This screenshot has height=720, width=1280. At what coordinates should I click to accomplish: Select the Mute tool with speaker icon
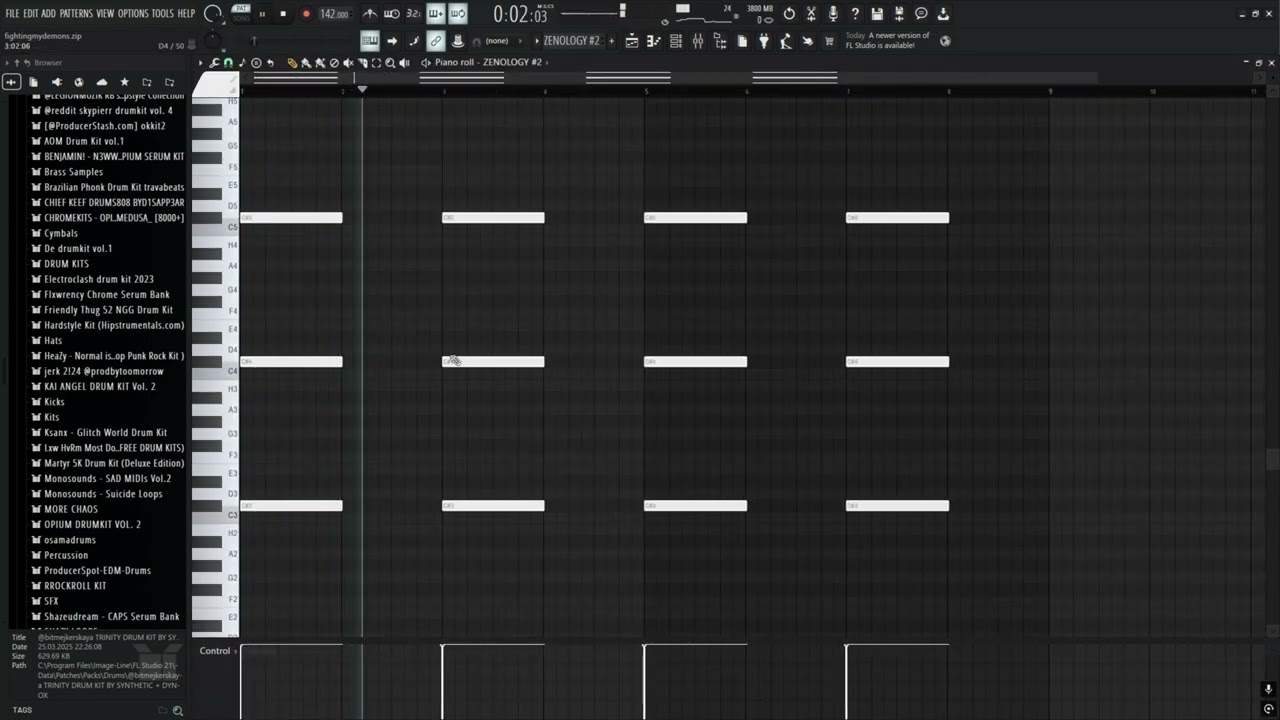348,63
